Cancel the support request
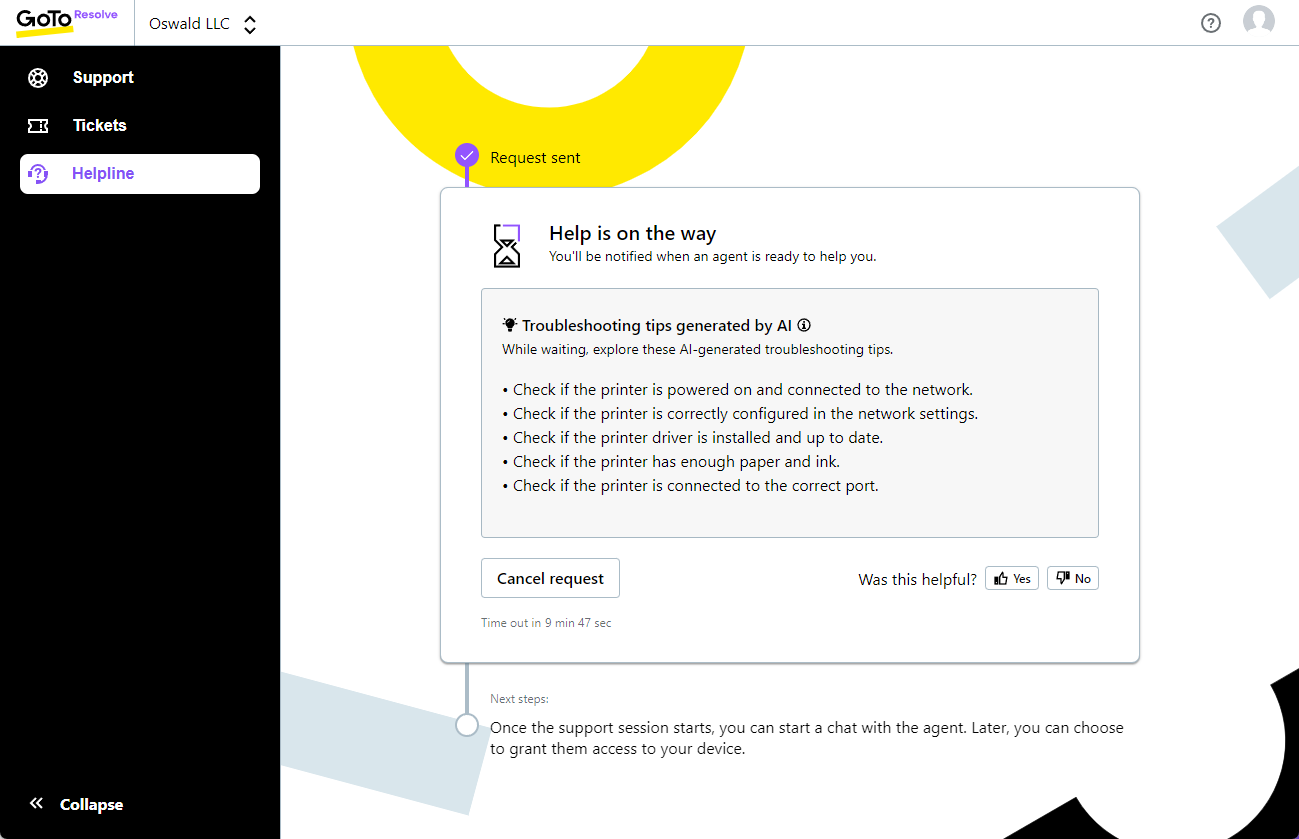Screen dimensions: 1299x839 point(550,578)
